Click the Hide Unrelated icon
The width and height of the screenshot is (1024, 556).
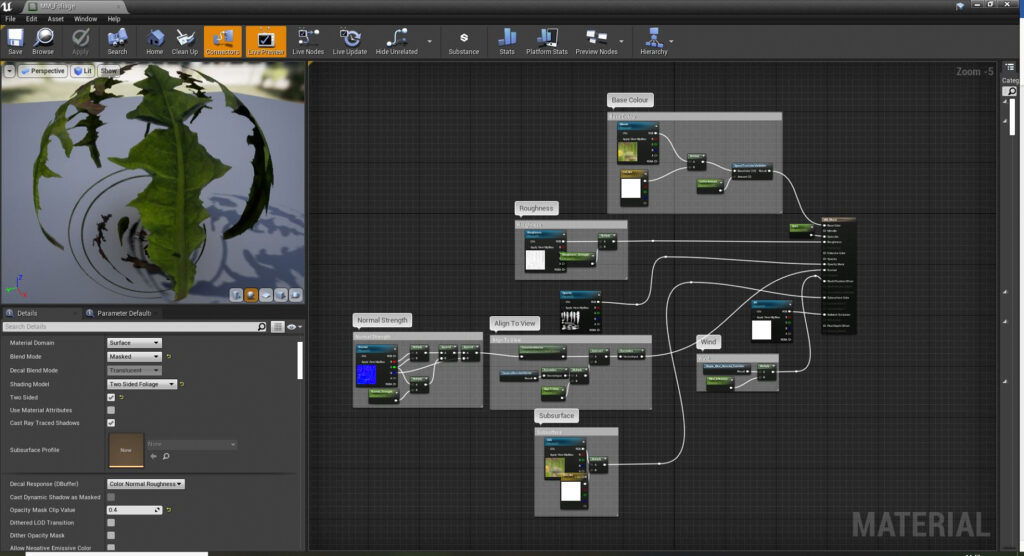pos(396,40)
